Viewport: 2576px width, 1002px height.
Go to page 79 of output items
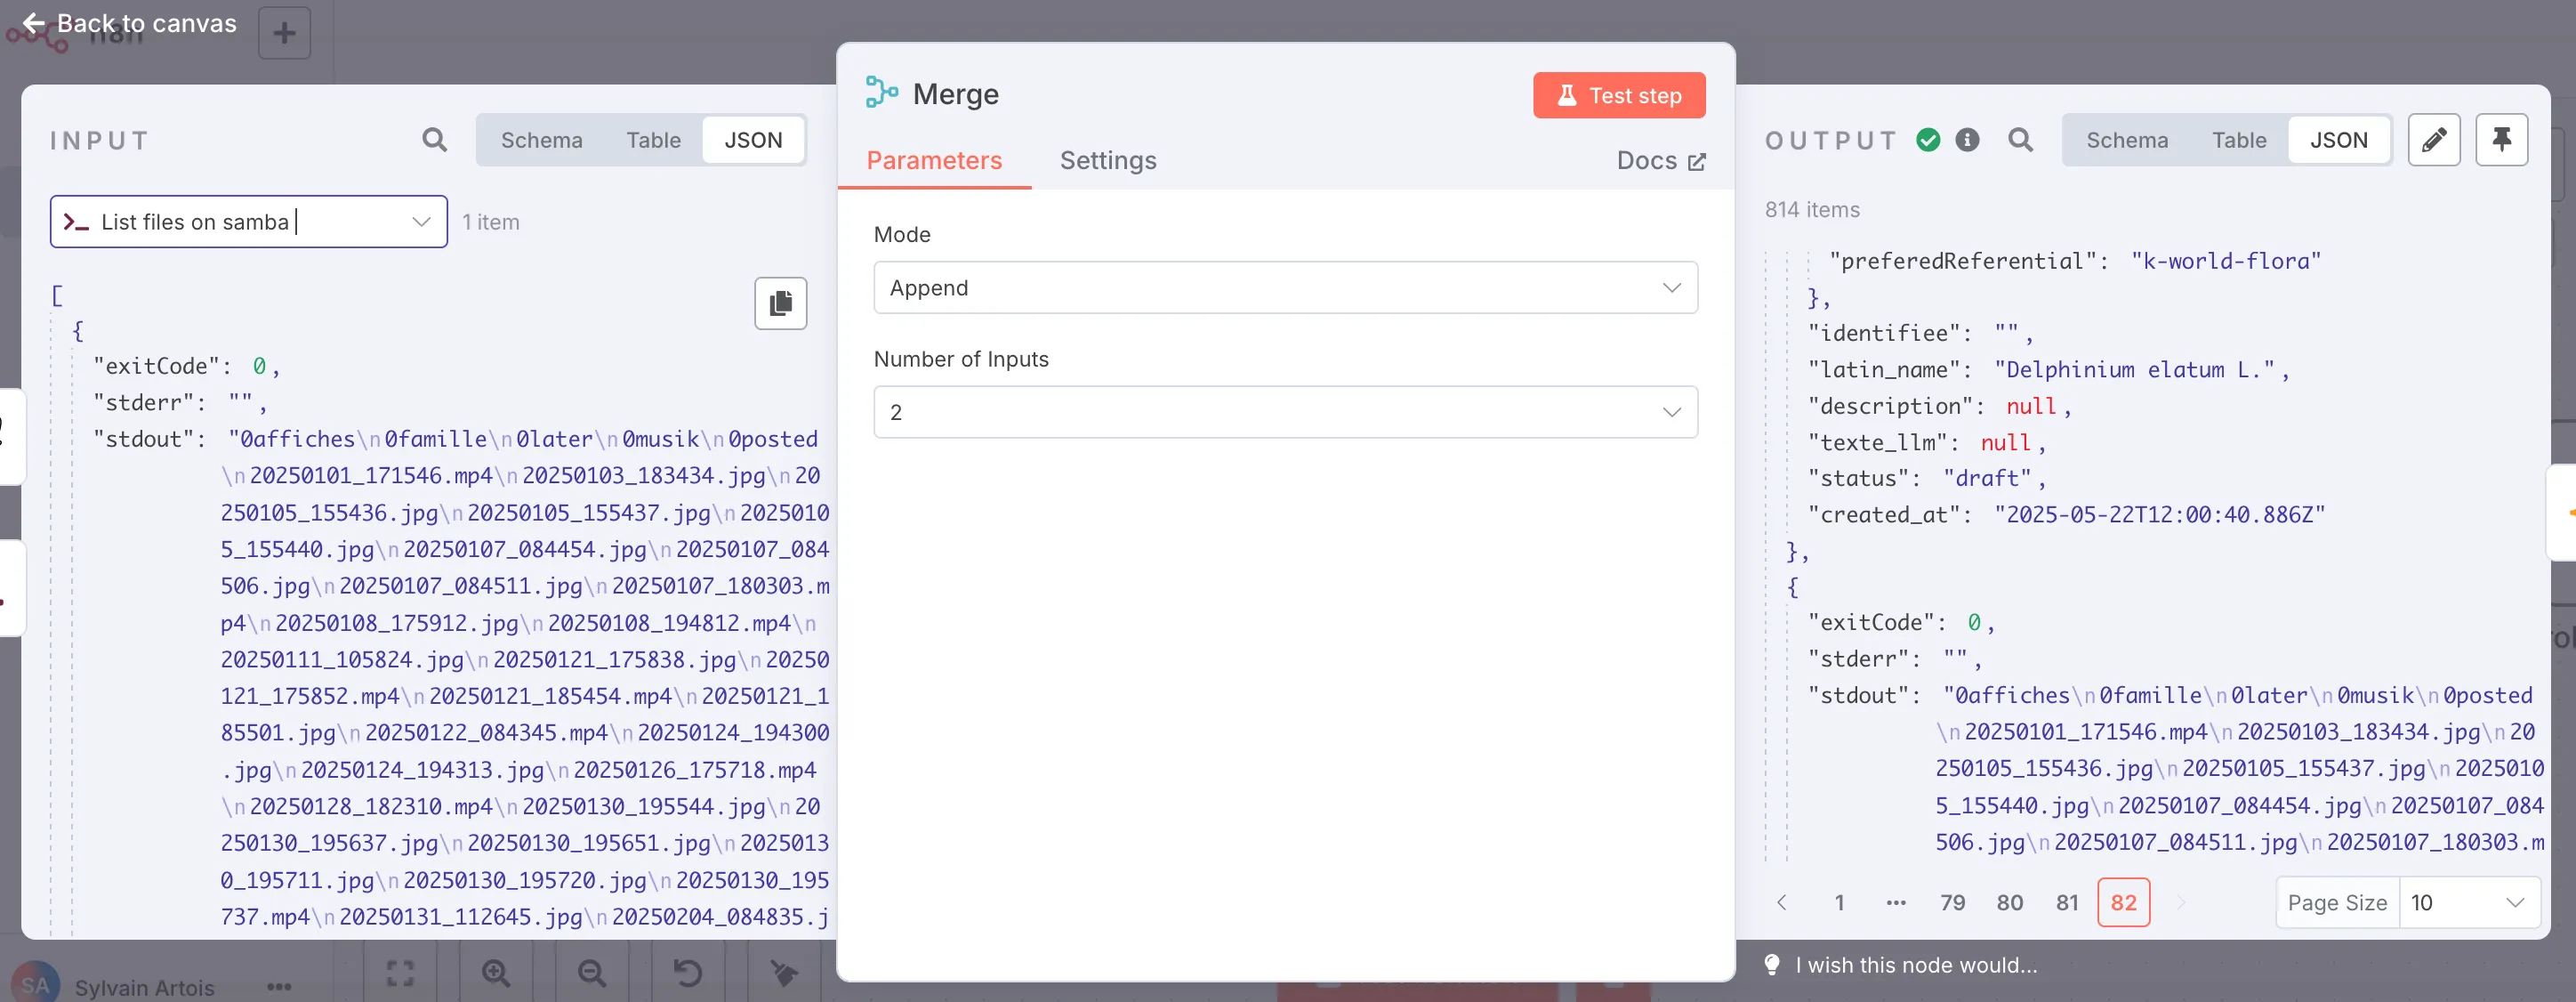1952,901
